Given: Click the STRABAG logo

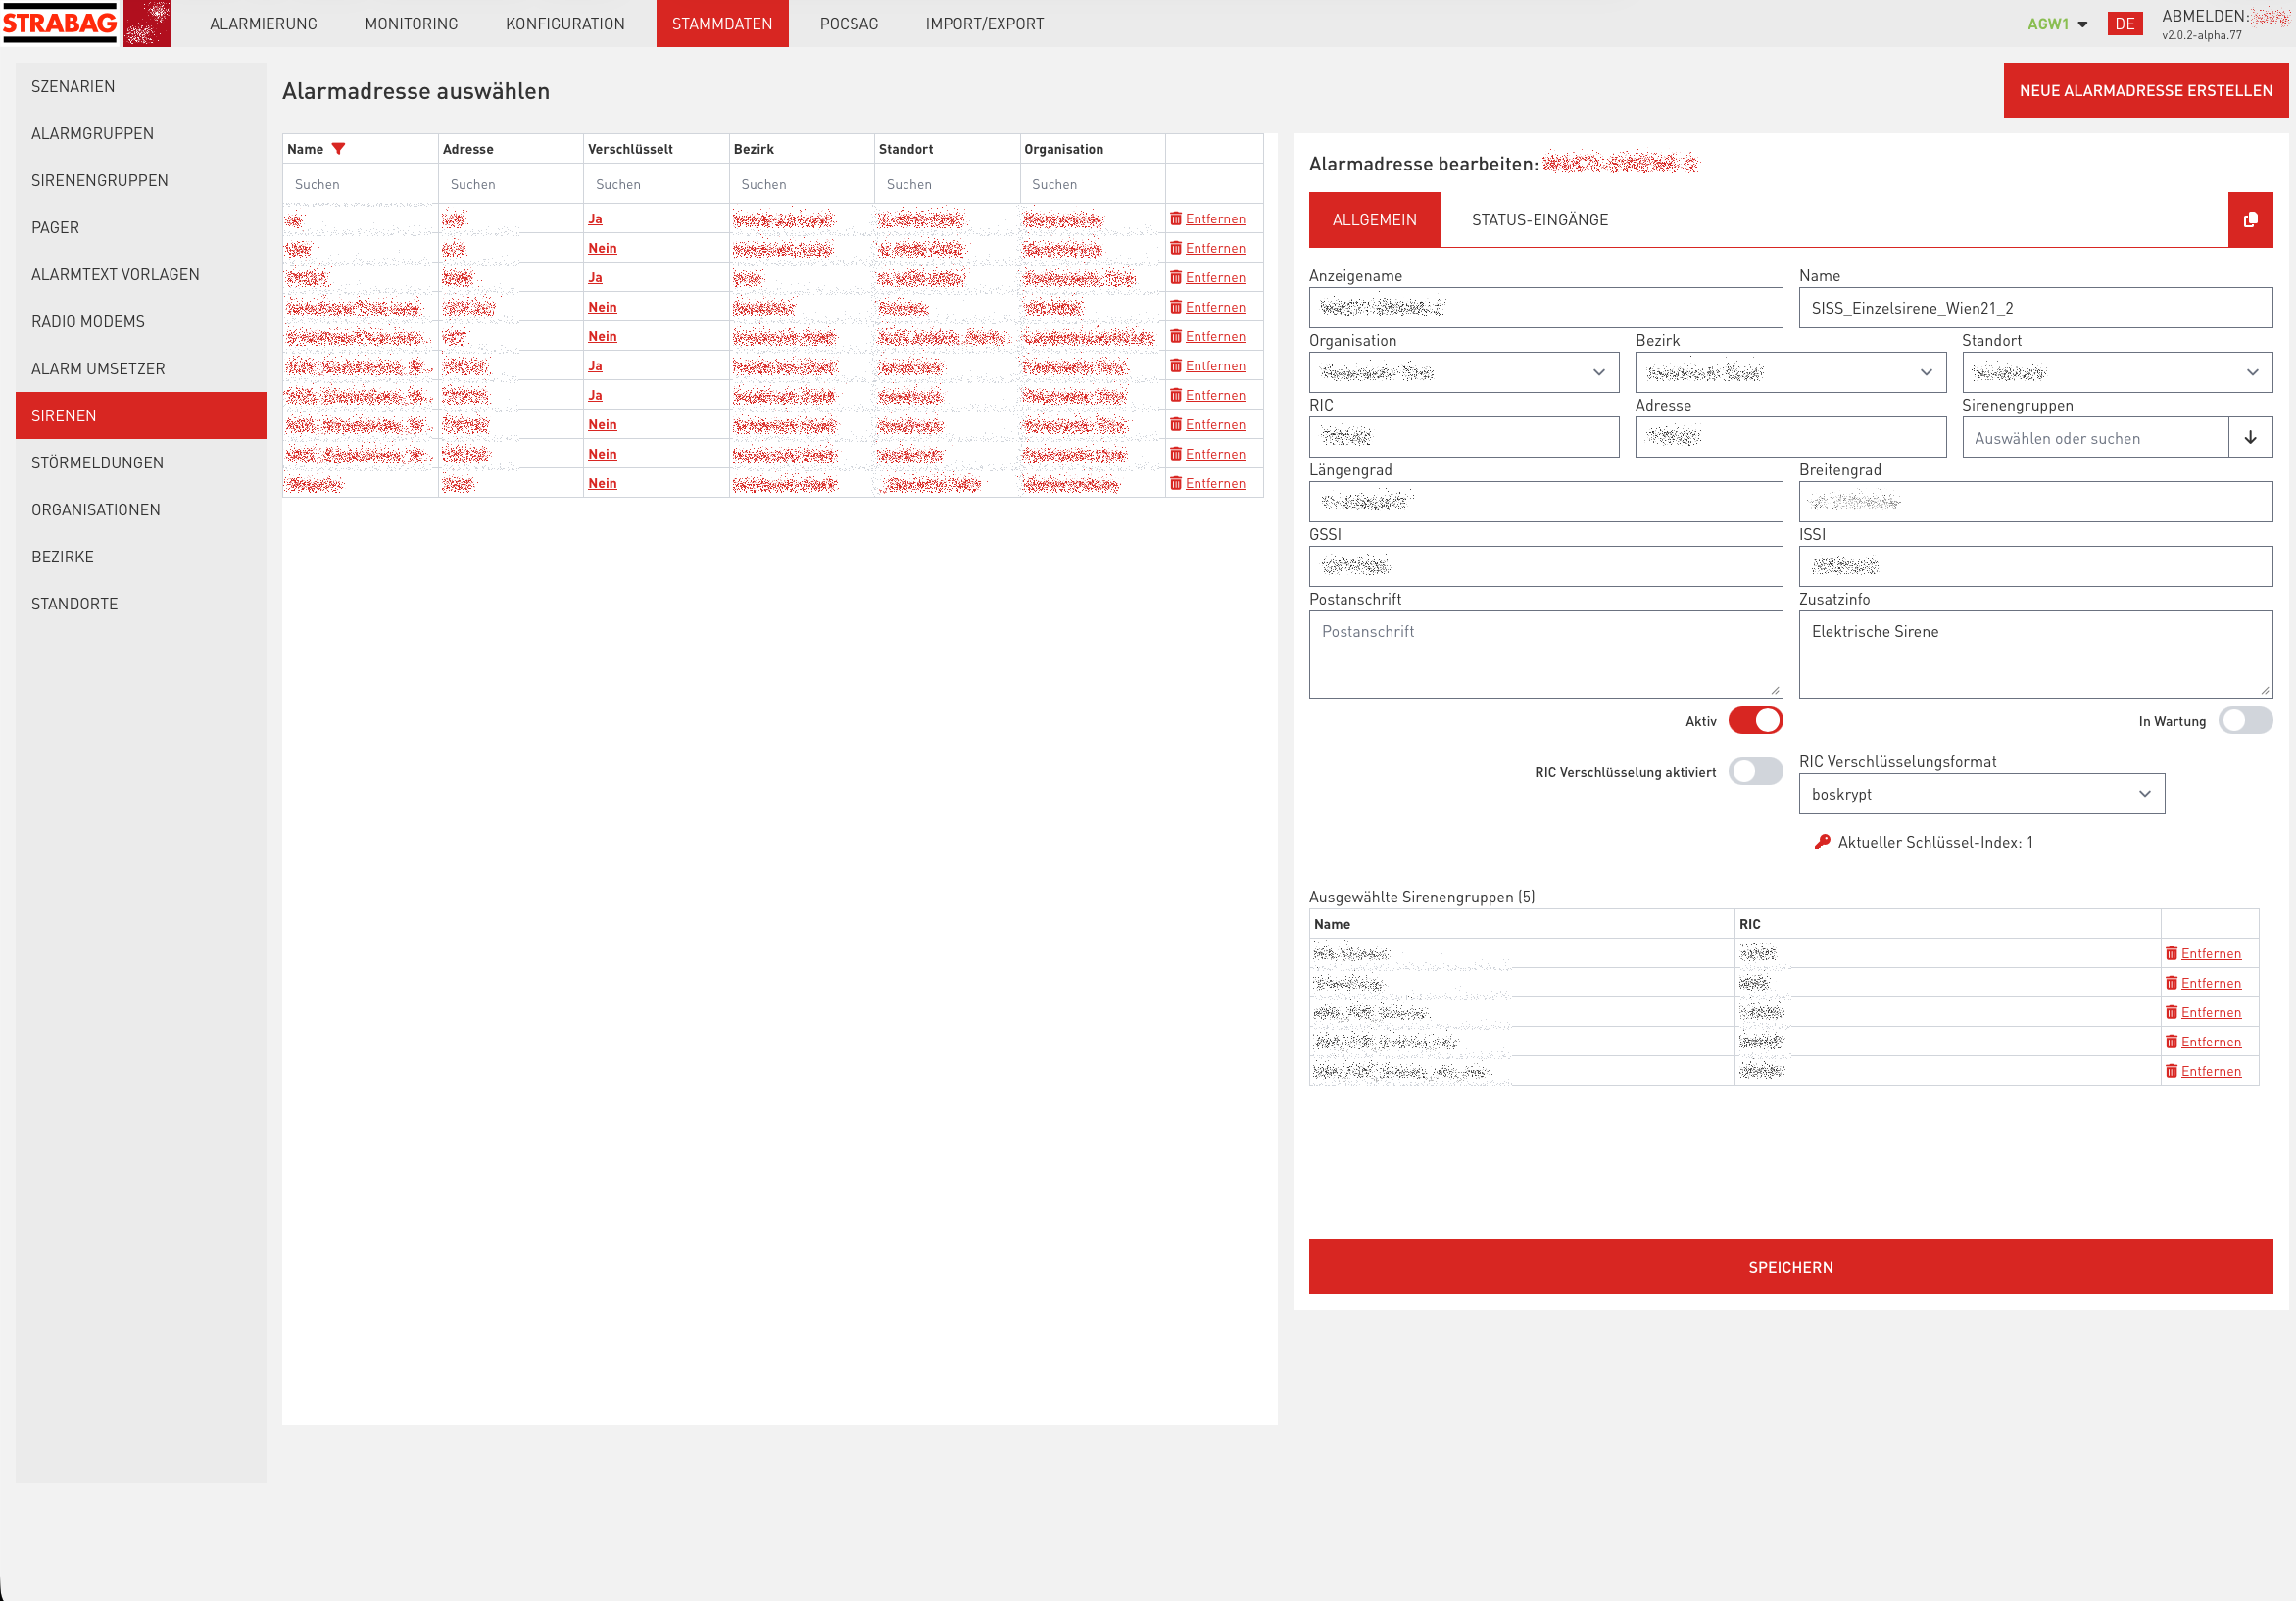Looking at the screenshot, I should click(60, 23).
